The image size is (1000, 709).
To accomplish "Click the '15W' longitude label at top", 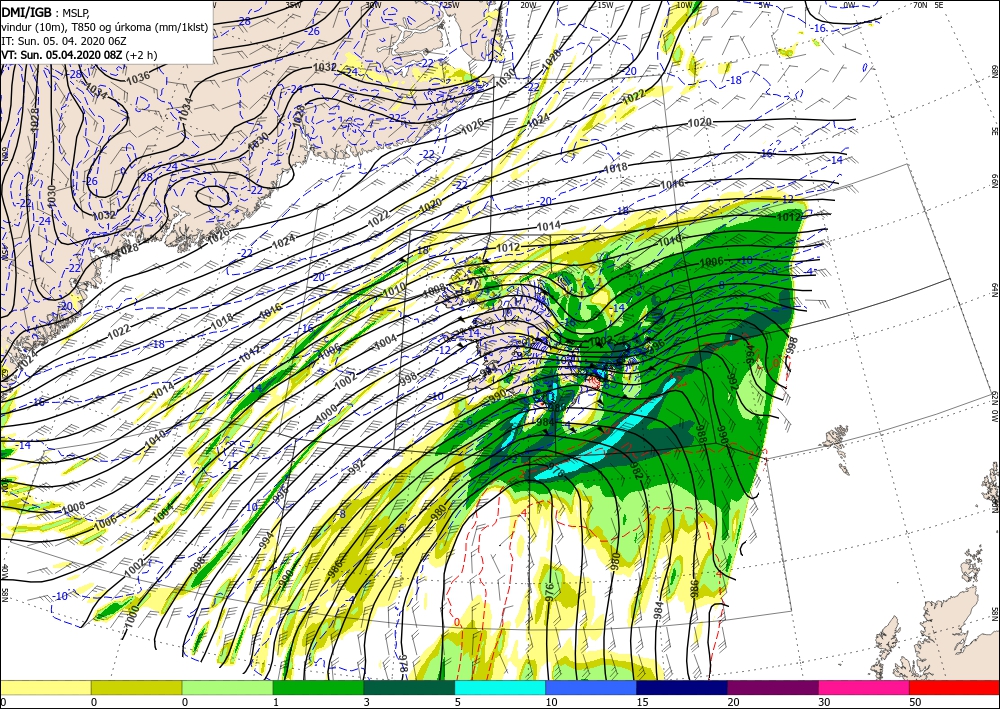I will point(605,4).
